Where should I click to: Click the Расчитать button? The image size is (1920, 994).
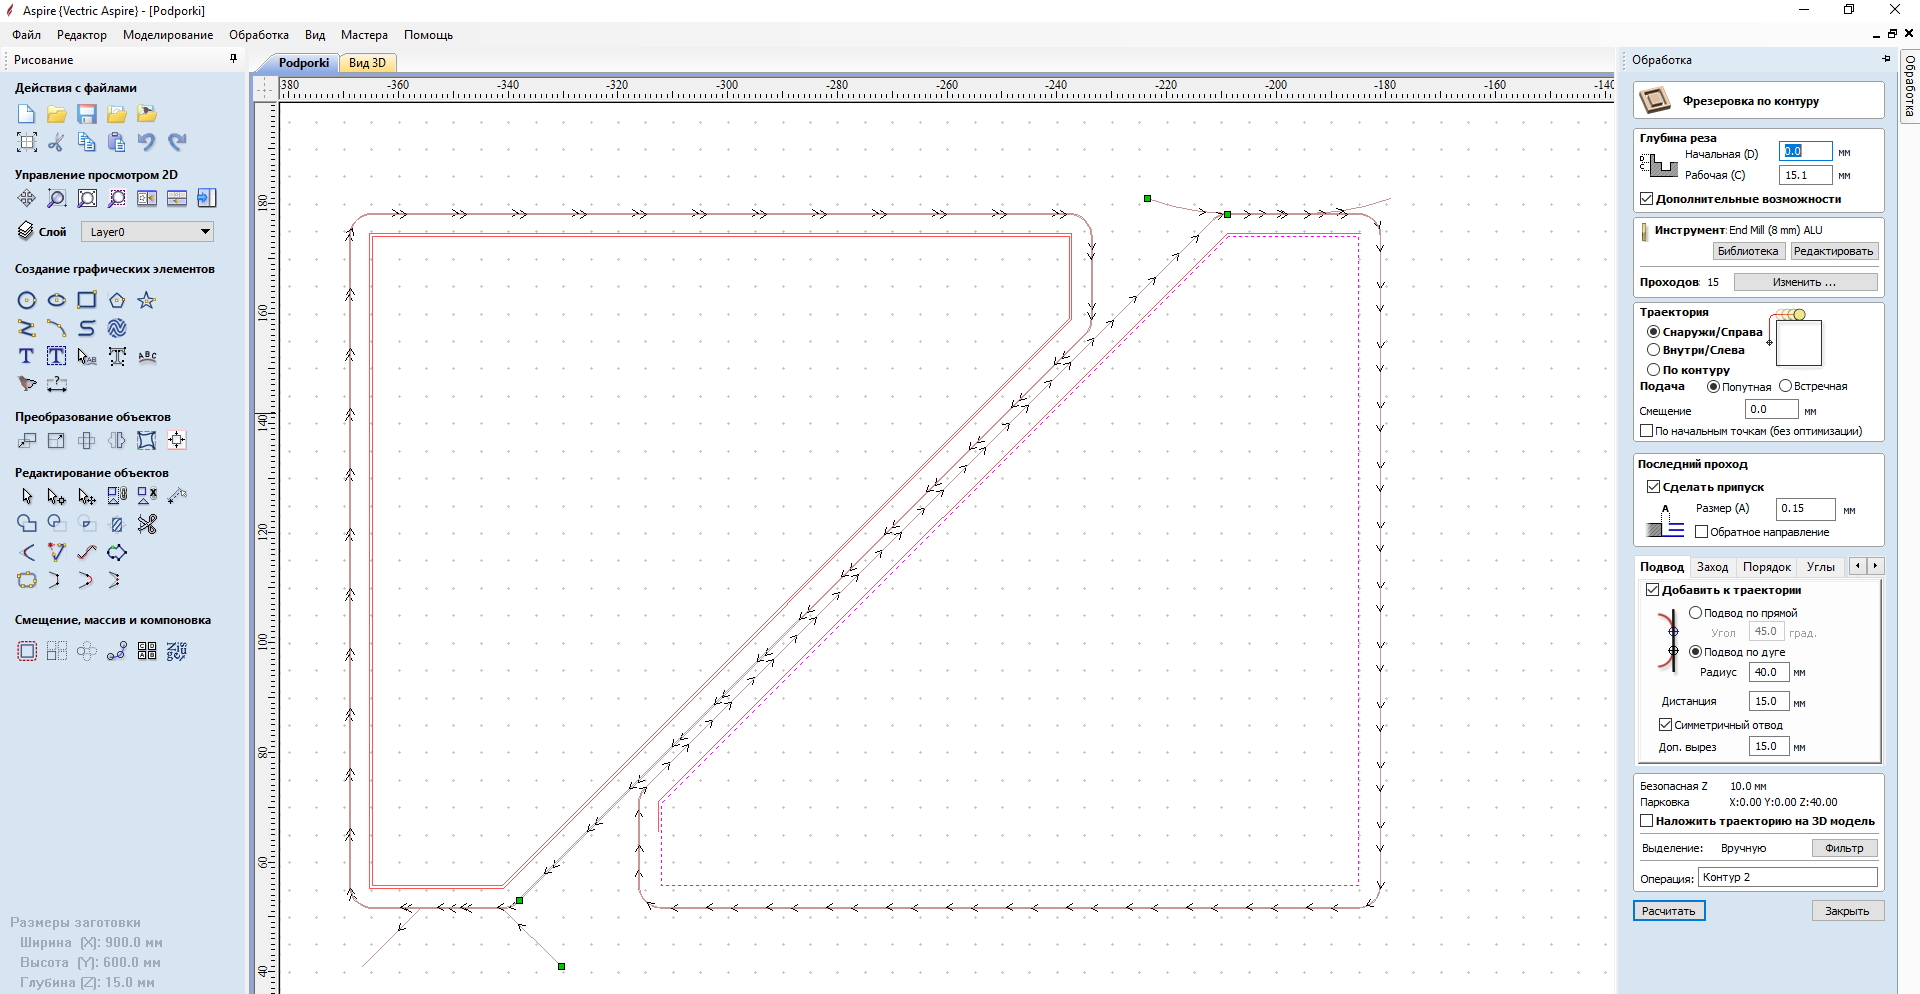click(x=1669, y=911)
